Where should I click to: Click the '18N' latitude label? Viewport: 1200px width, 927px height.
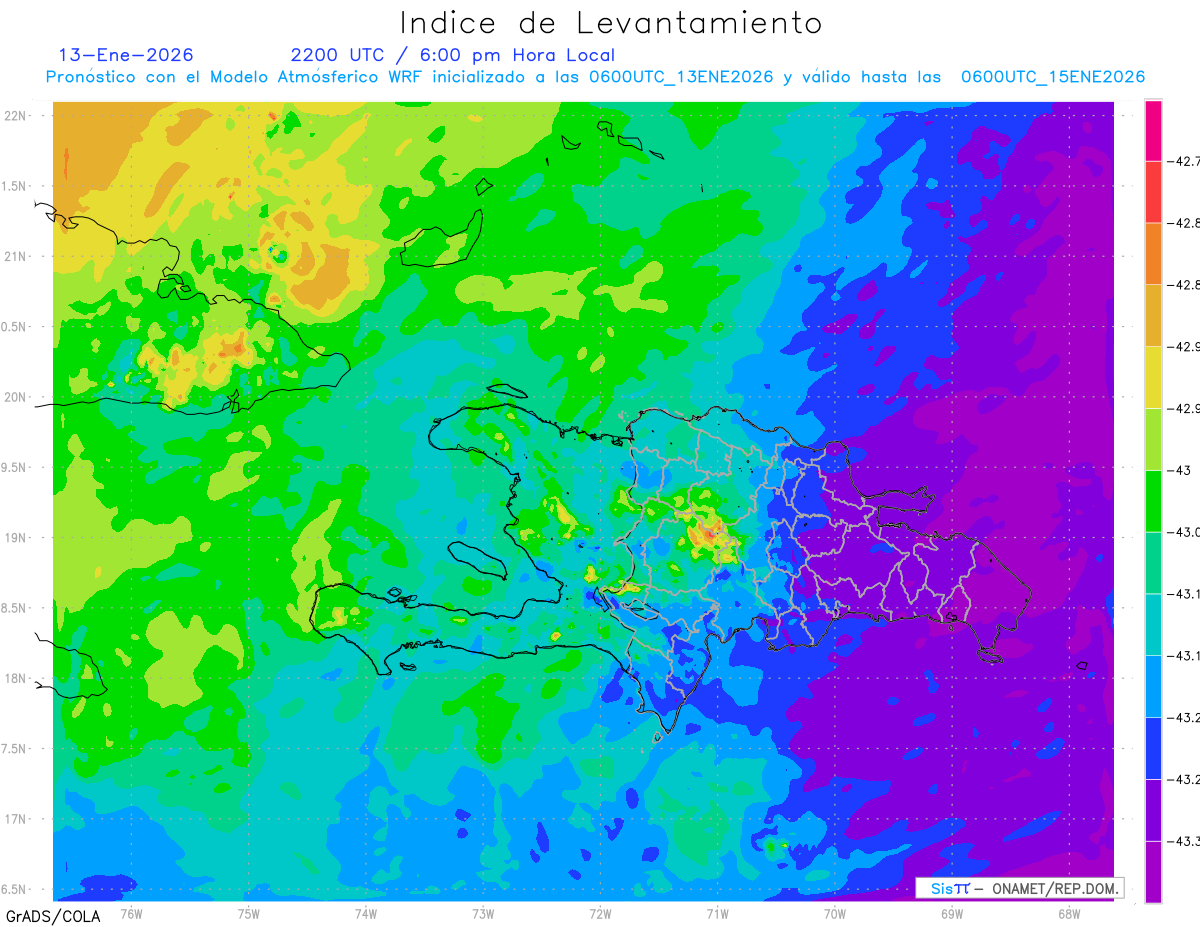[16, 678]
